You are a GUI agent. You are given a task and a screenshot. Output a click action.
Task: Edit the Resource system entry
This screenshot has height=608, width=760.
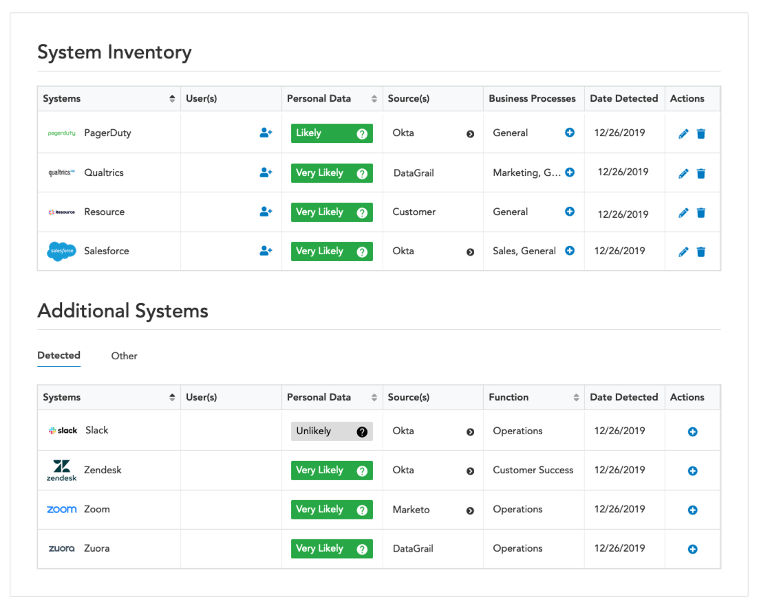pyautogui.click(x=683, y=213)
